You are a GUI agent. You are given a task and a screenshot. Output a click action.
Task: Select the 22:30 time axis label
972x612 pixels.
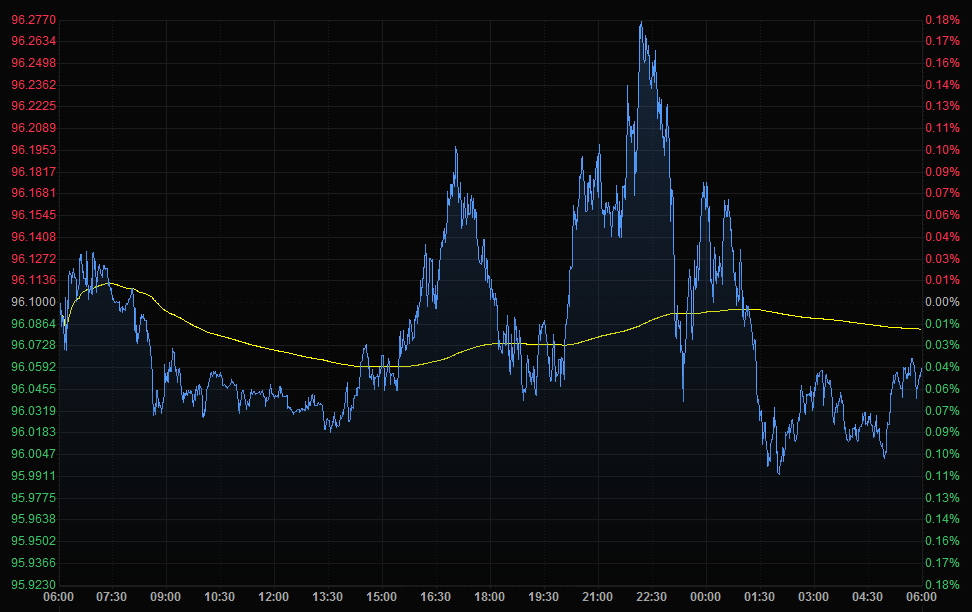tap(651, 597)
